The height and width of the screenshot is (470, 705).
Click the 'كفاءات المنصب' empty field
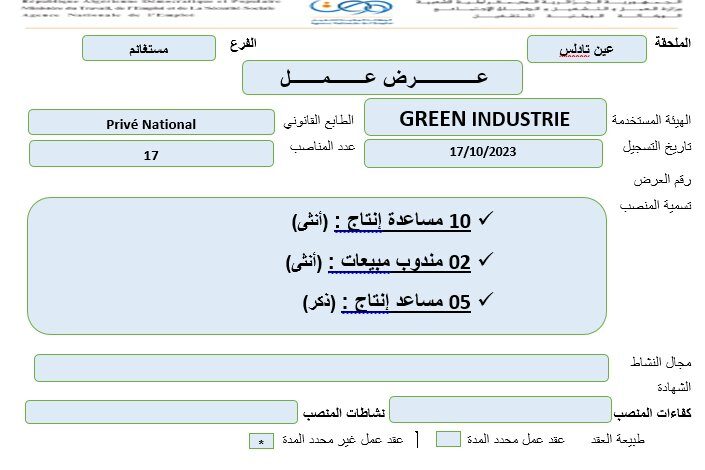coord(500,409)
